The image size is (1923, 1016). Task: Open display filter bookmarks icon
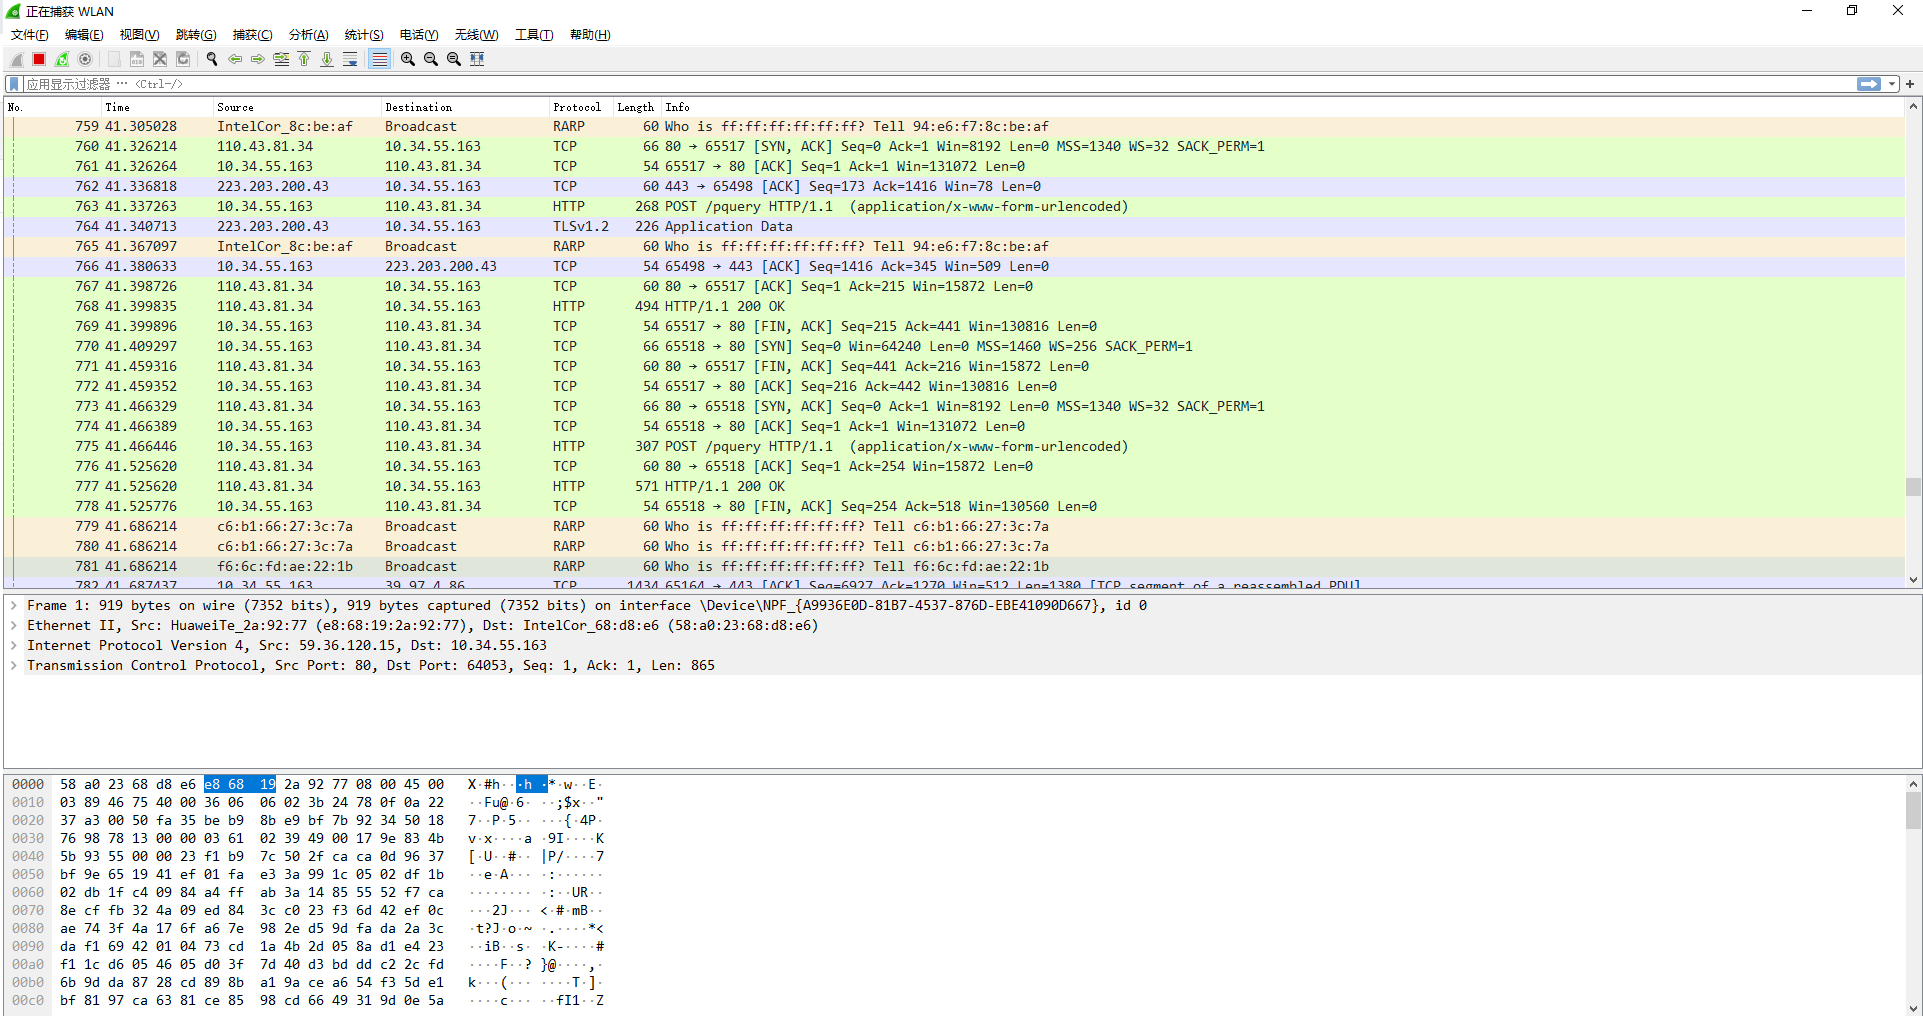coord(14,84)
